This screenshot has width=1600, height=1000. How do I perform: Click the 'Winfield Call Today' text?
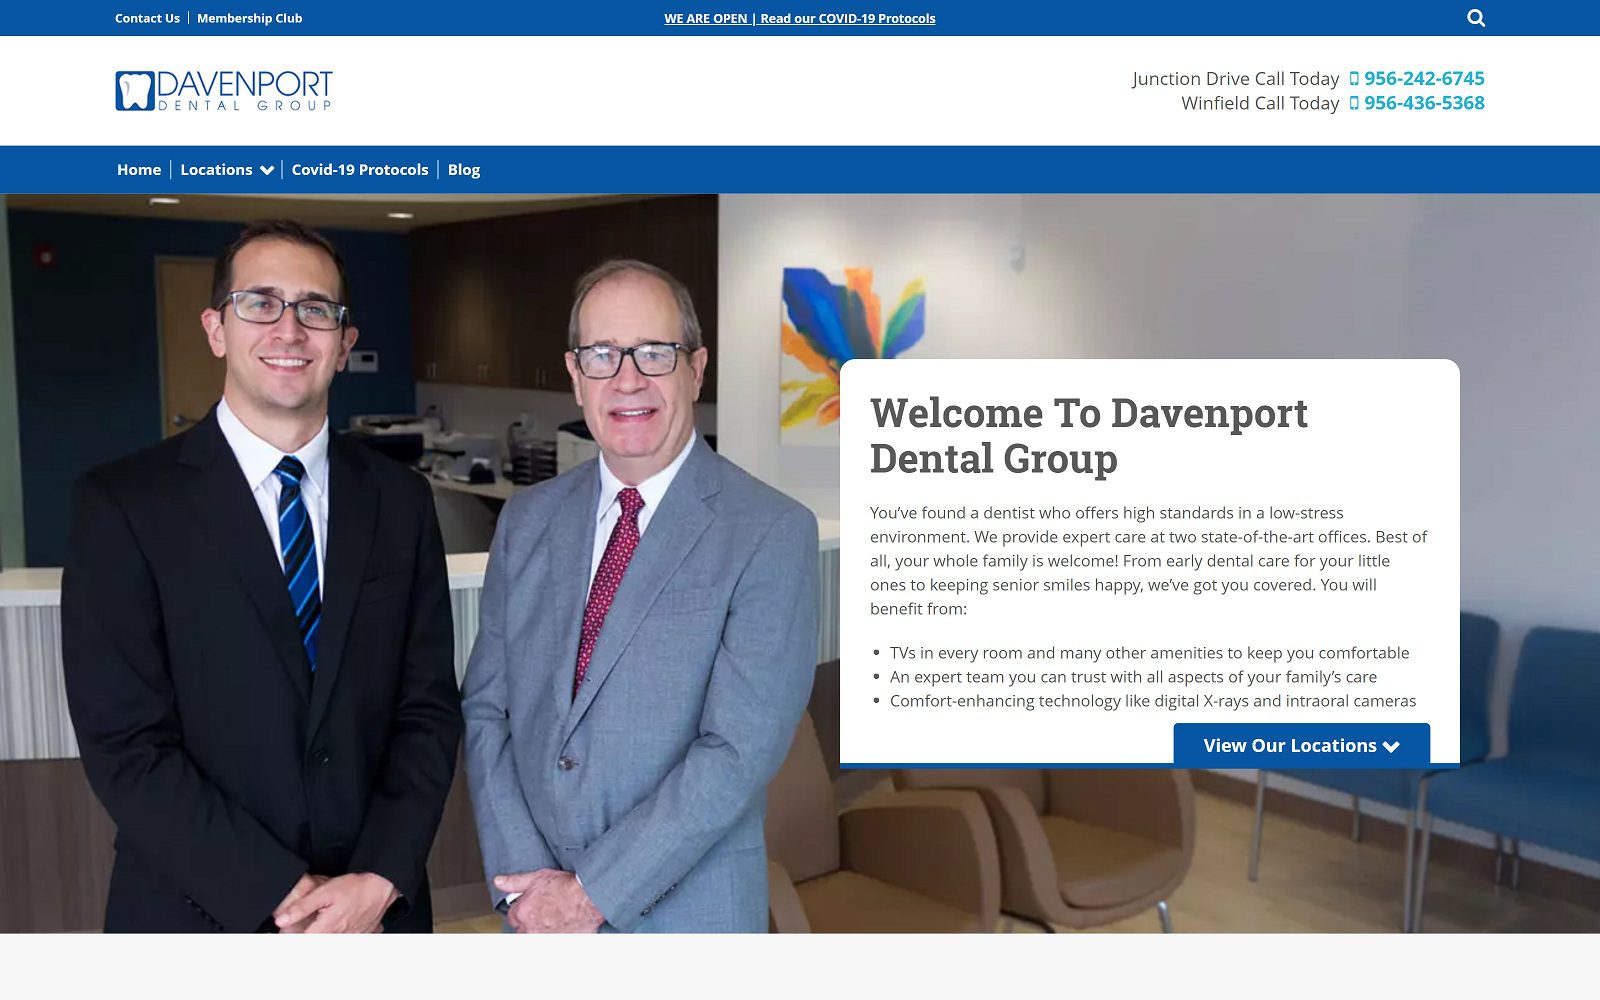click(x=1260, y=103)
